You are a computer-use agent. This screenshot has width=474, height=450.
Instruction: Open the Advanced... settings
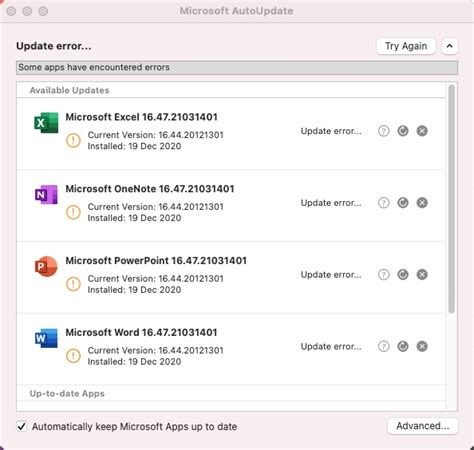423,426
